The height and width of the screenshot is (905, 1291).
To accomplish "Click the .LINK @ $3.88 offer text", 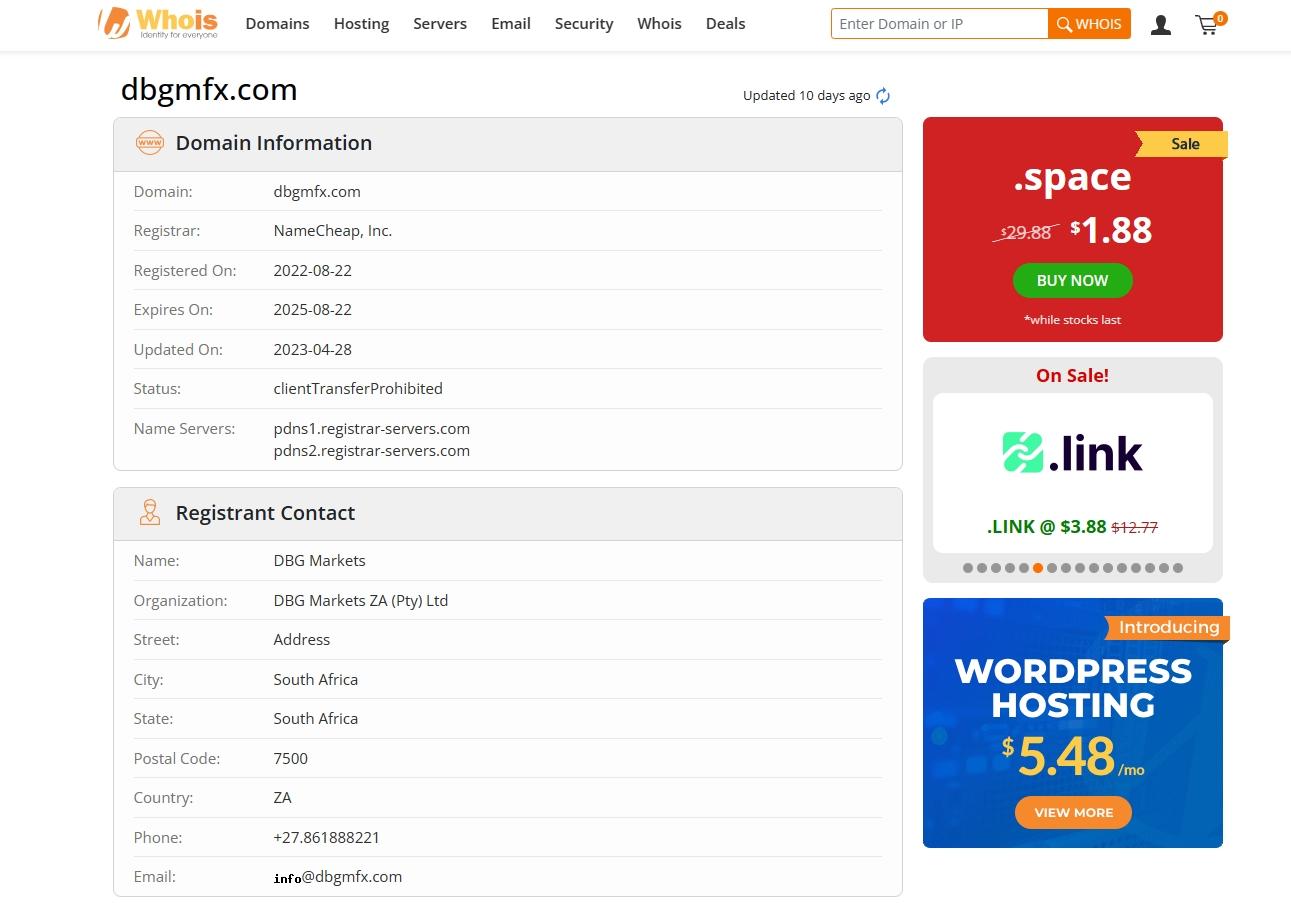I will [1046, 527].
